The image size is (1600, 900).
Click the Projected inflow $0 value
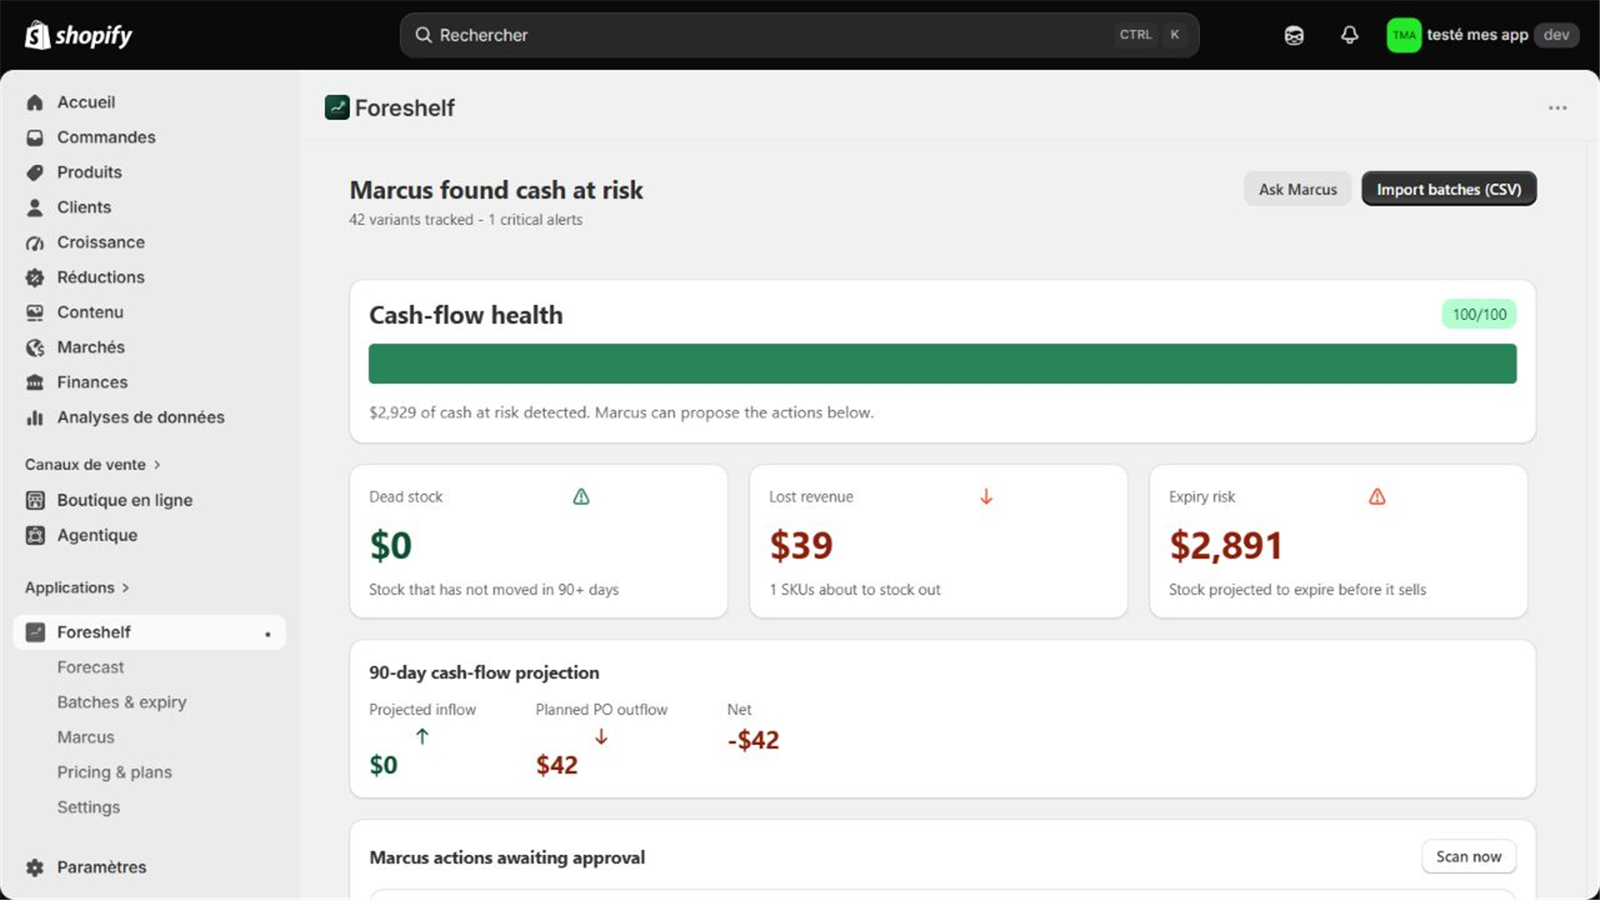click(x=383, y=765)
